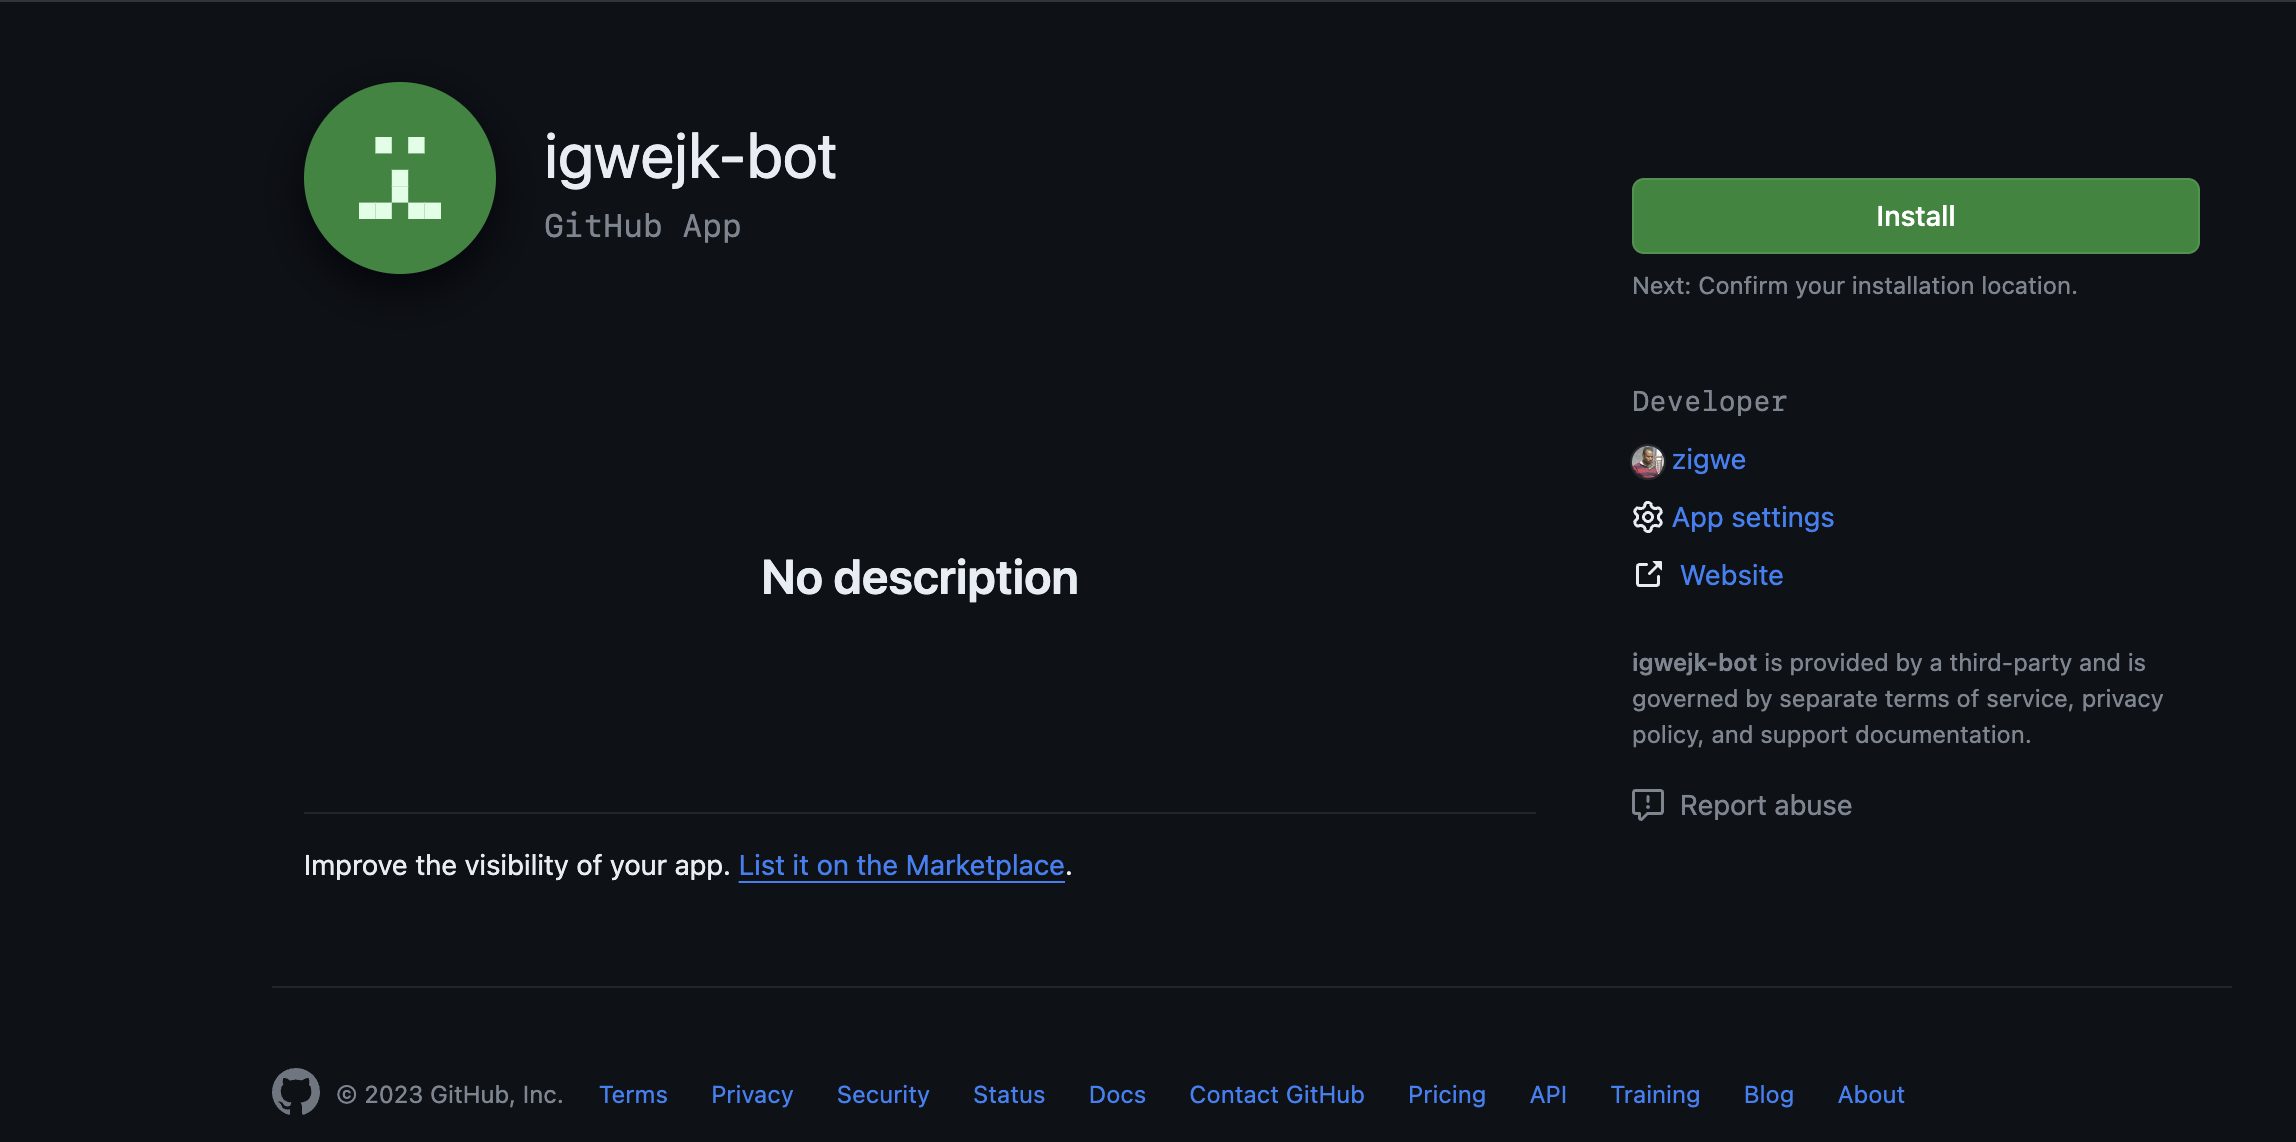Open List it on the Marketplace link
The height and width of the screenshot is (1142, 2296).
(901, 866)
